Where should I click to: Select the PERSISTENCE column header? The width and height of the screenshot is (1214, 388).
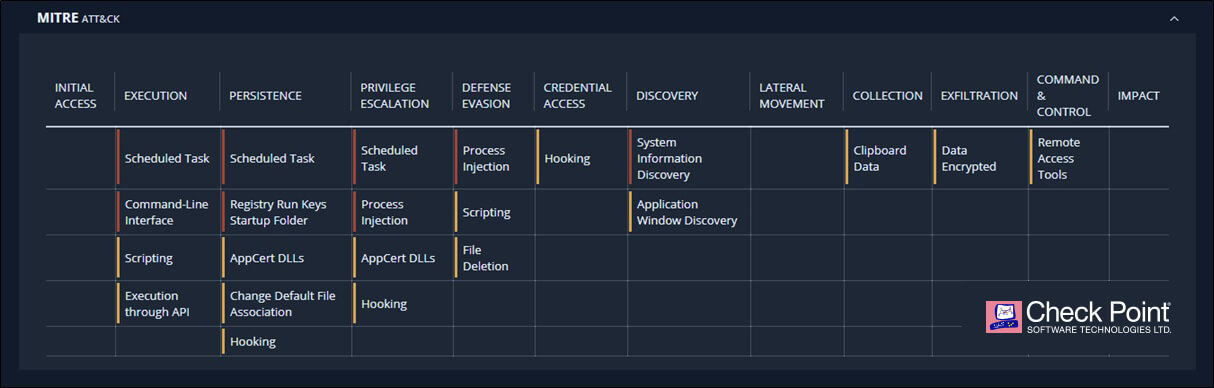[x=265, y=96]
